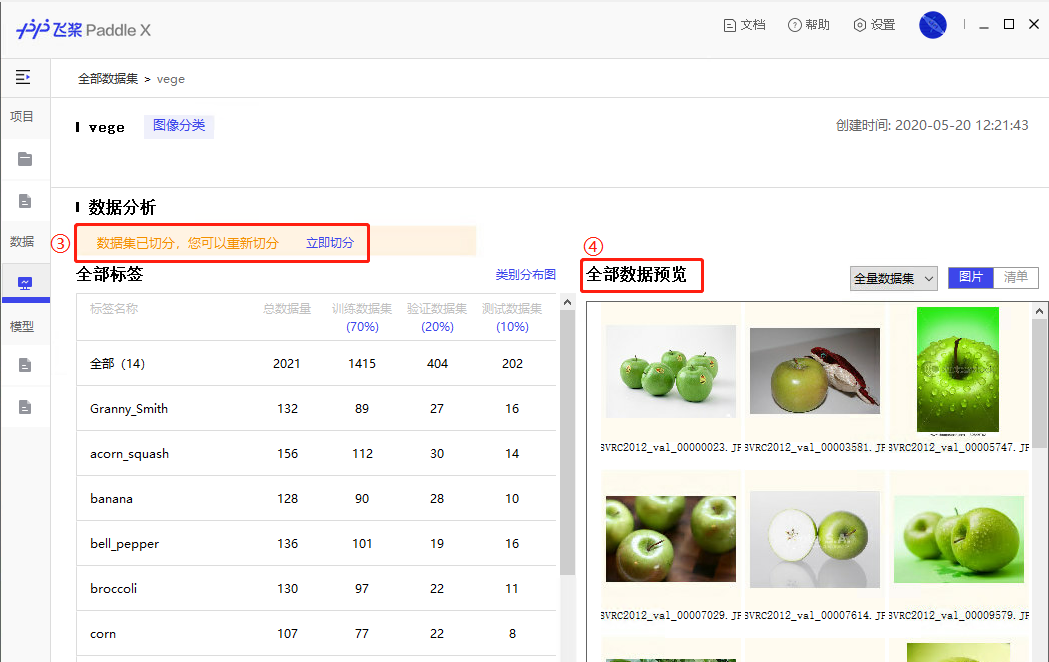Collapse the sidebar with the hamburger menu icon
The width and height of the screenshot is (1049, 662).
[23, 77]
